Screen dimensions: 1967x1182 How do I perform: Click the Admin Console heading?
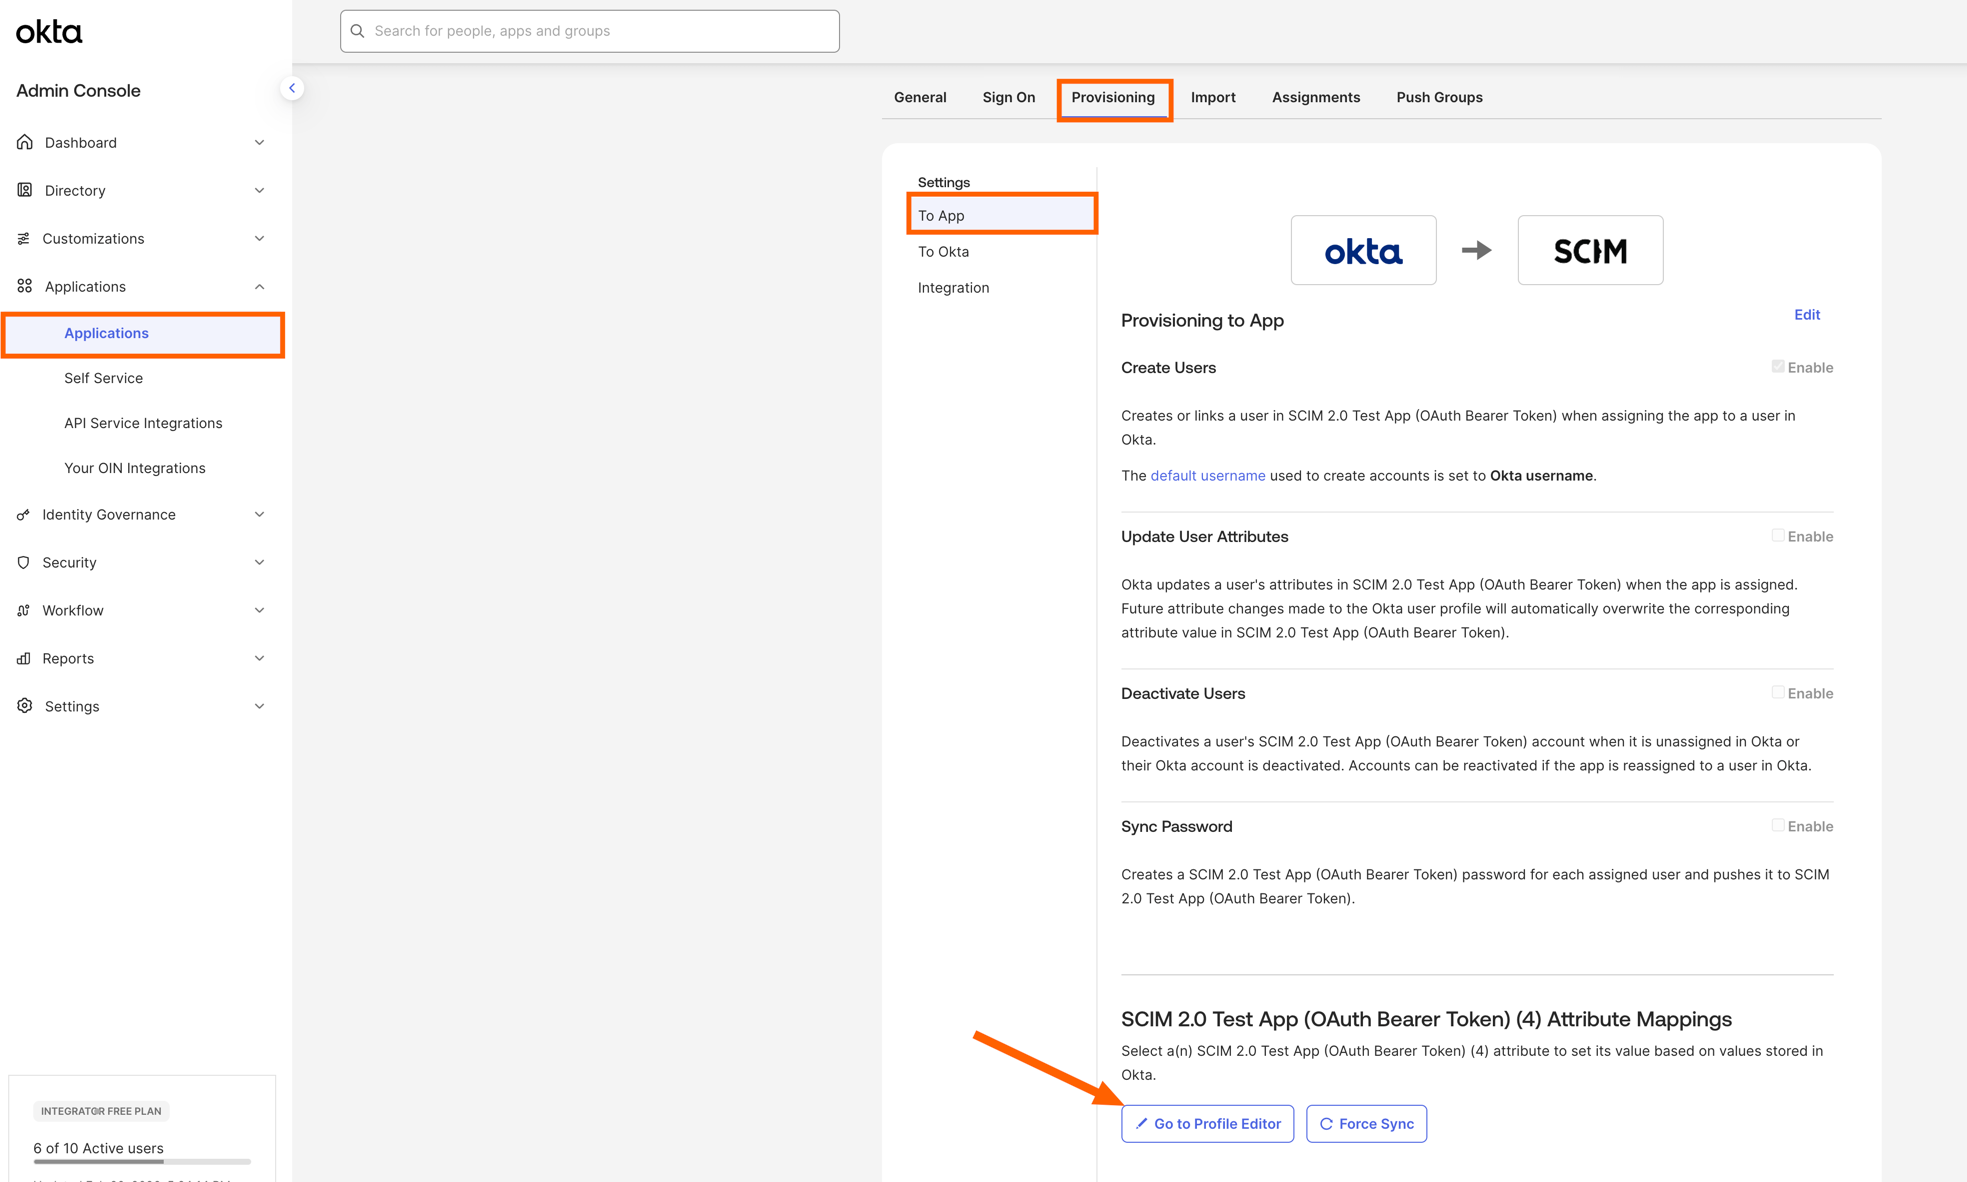click(x=78, y=90)
